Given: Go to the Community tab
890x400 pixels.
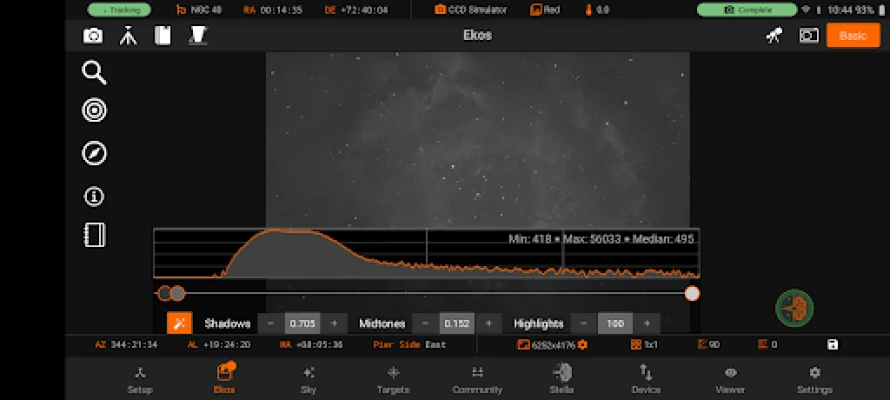Looking at the screenshot, I should point(477,380).
